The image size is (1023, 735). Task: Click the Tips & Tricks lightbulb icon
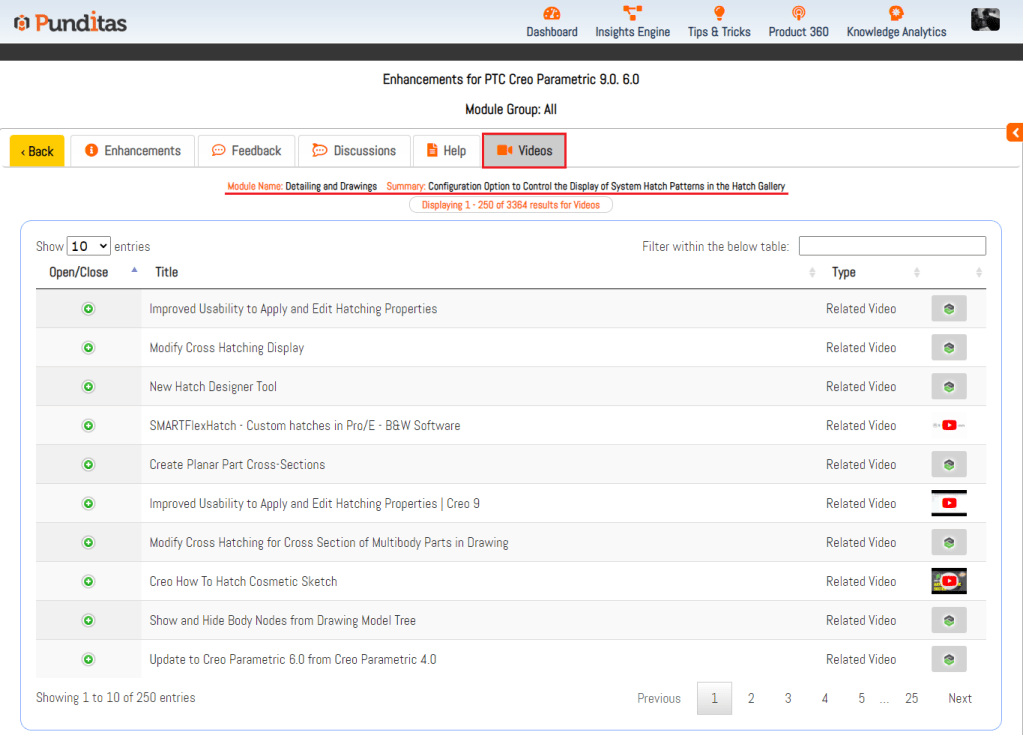pos(719,14)
